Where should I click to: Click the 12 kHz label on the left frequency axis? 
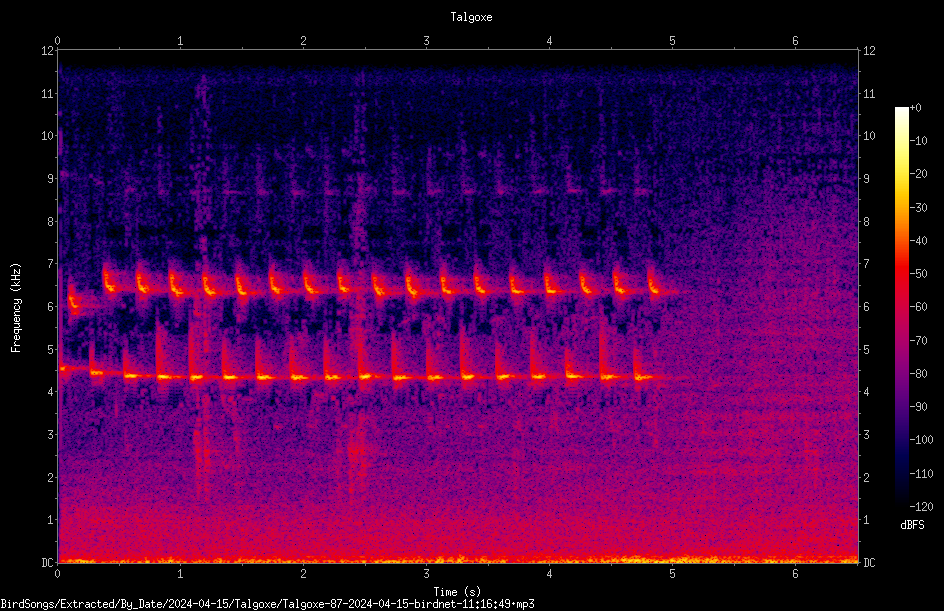(x=48, y=51)
